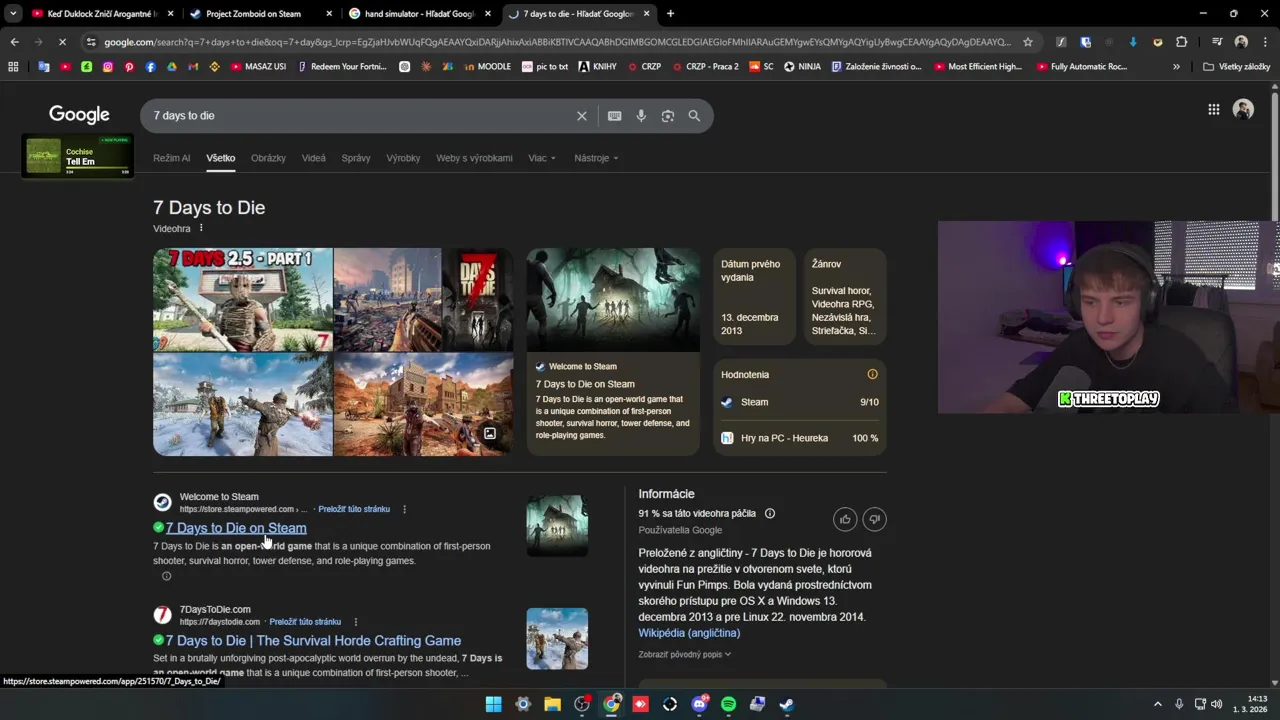Switch to Videá results tab
Image resolution: width=1280 pixels, height=720 pixels.
point(314,158)
